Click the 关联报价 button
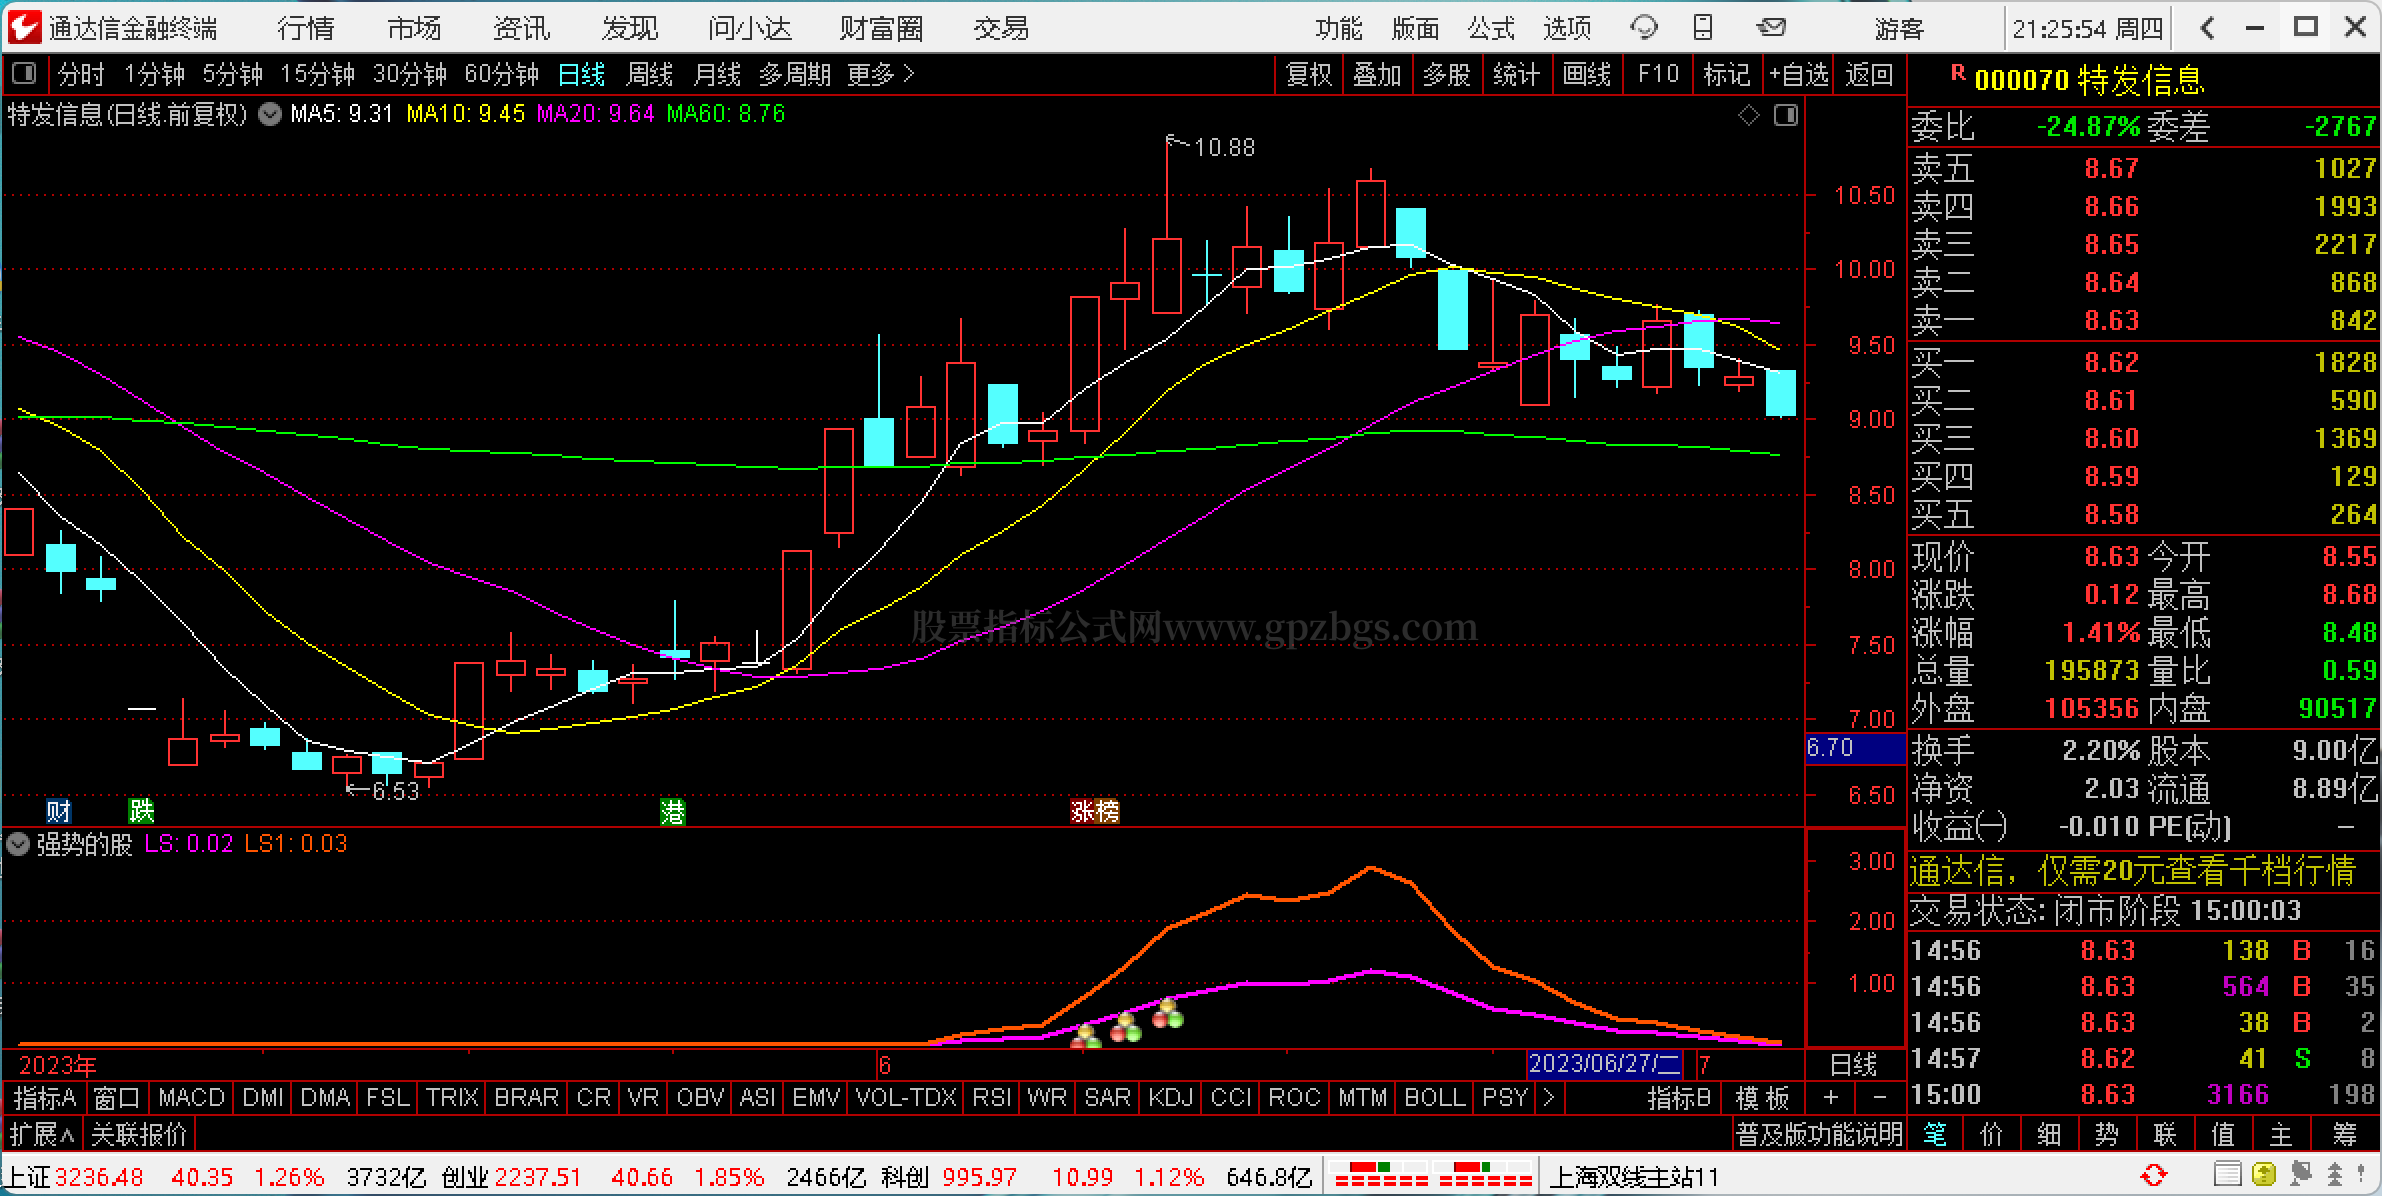 pyautogui.click(x=139, y=1134)
